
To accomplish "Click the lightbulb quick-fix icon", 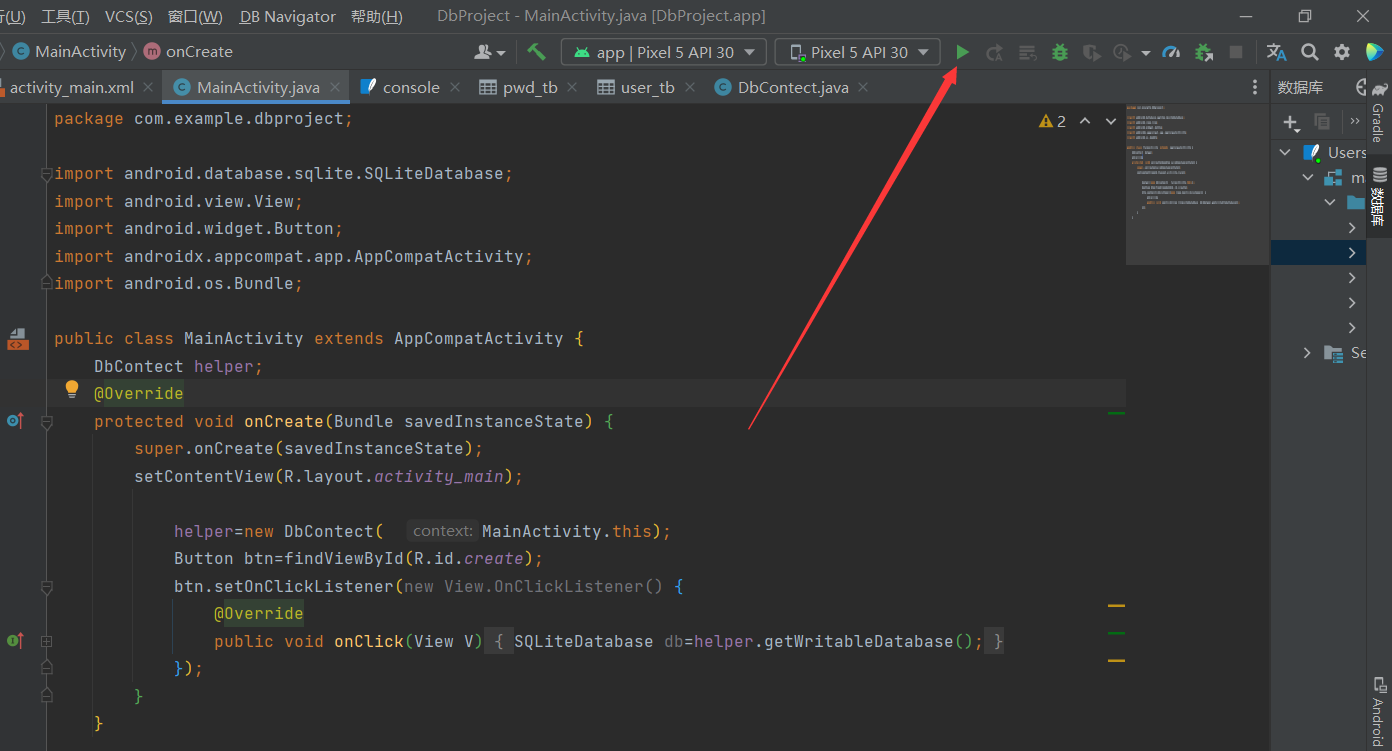I will point(72,389).
